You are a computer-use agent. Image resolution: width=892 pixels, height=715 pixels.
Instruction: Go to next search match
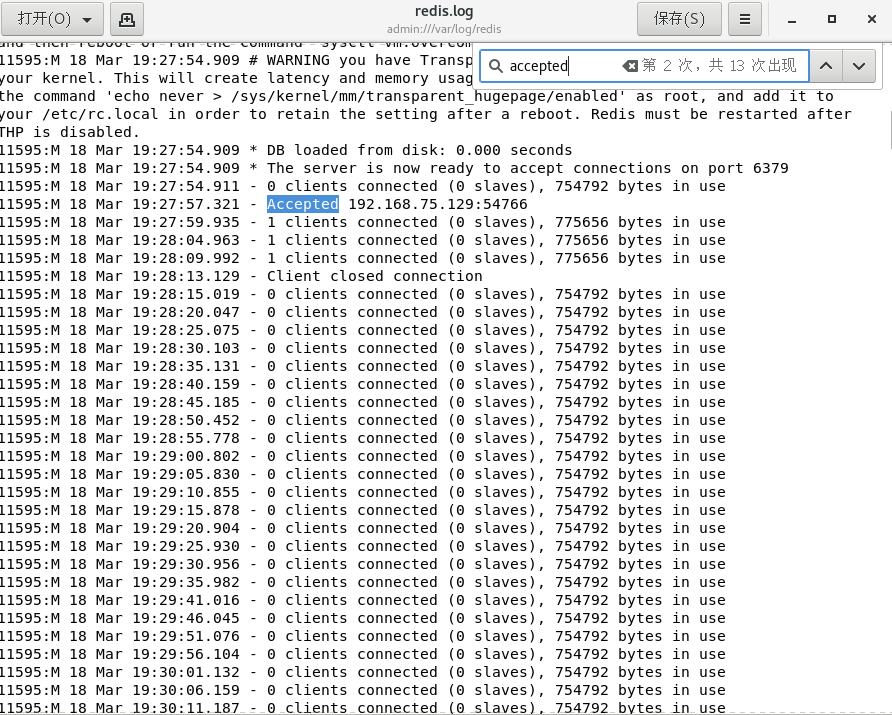click(x=859, y=66)
